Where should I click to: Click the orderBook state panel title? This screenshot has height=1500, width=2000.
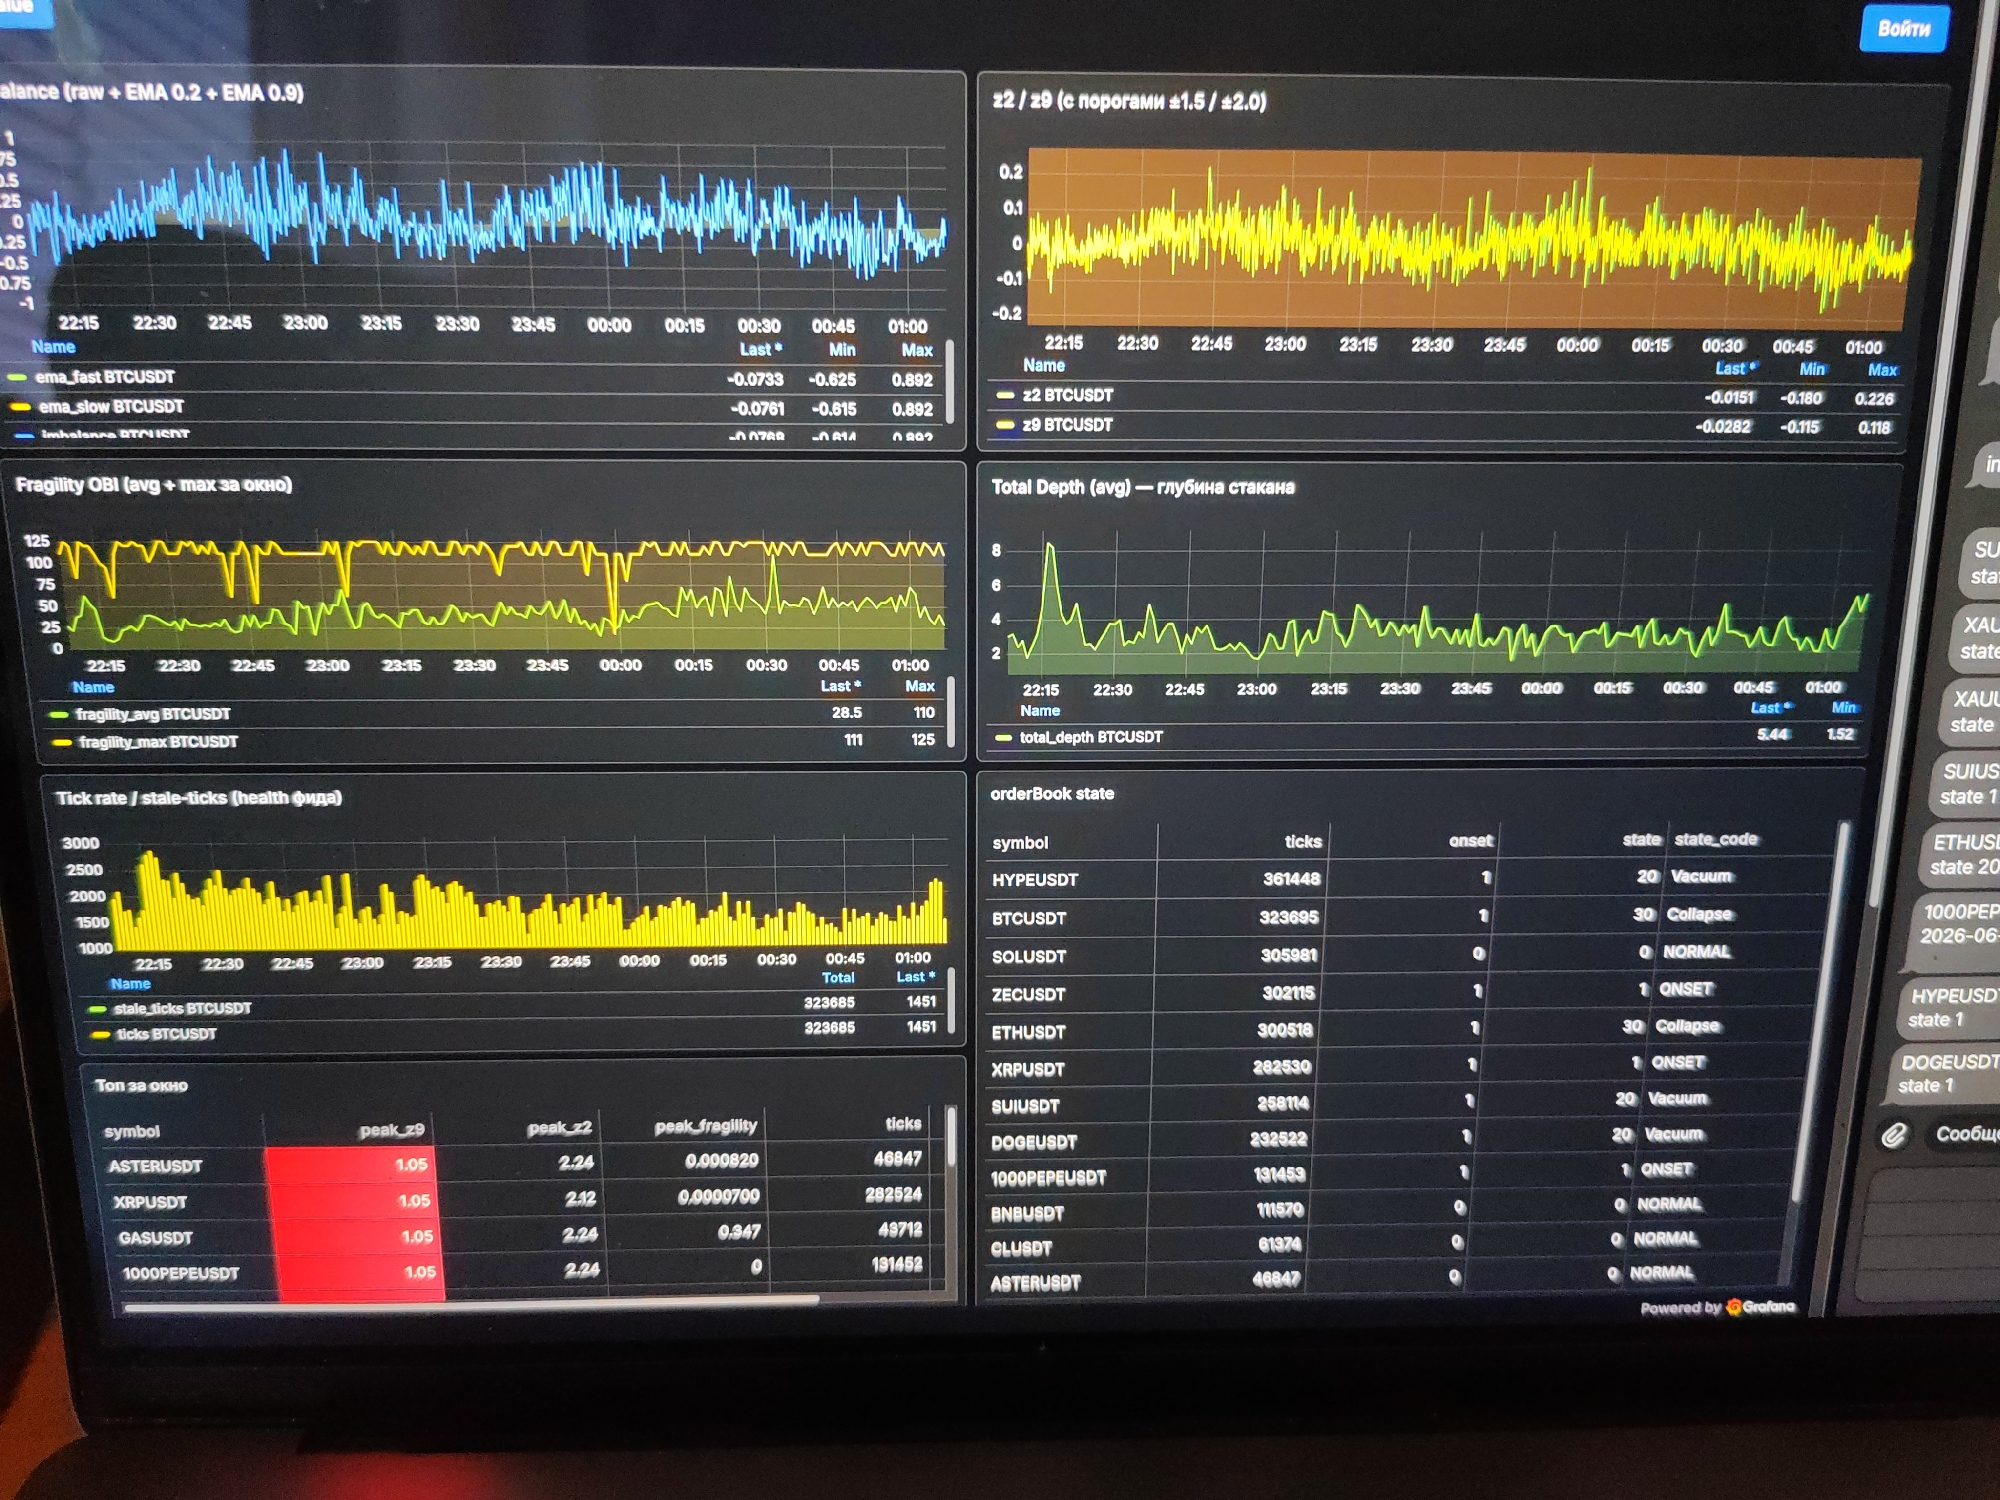pos(1052,794)
